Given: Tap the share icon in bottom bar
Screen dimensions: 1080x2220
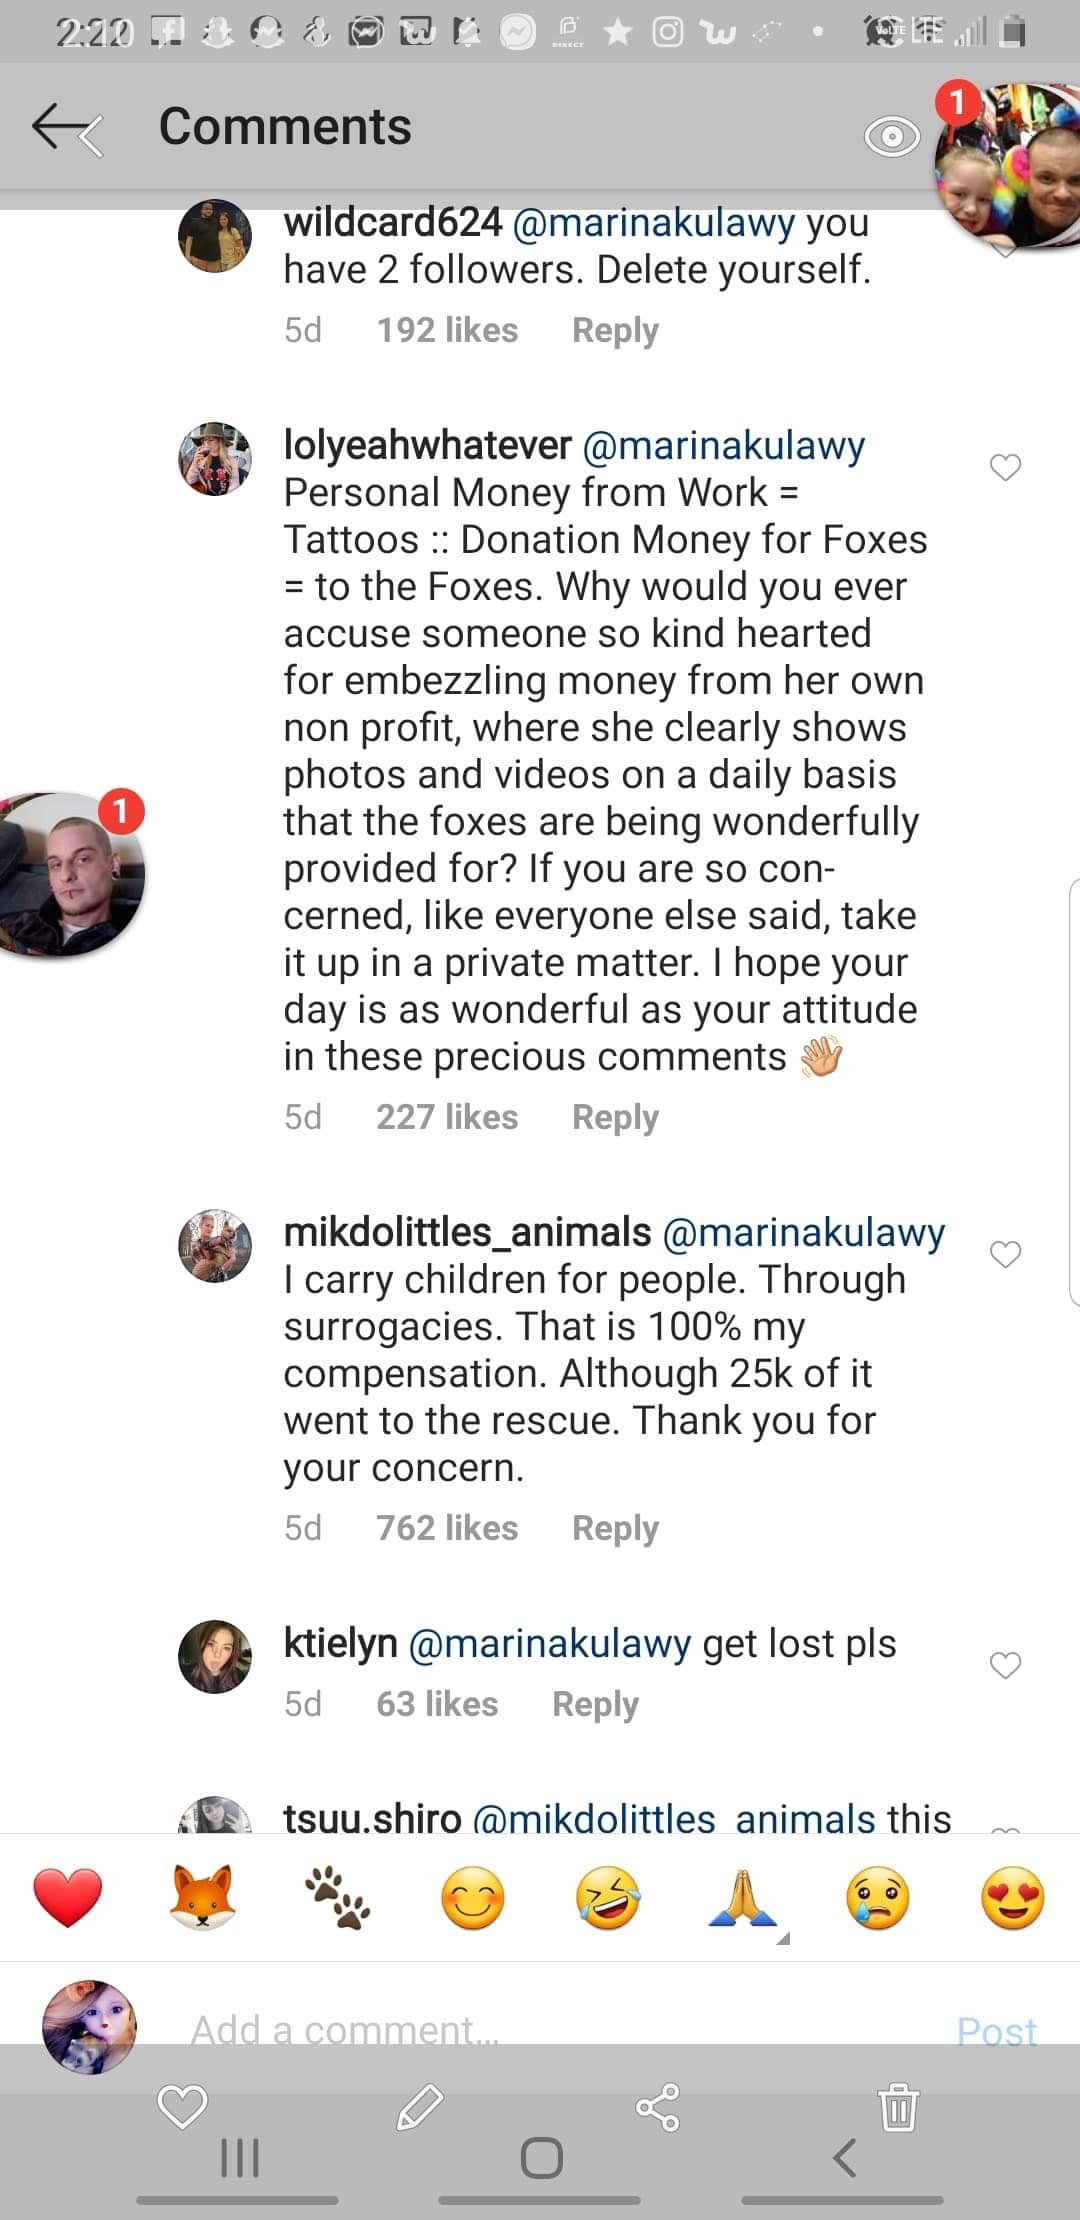Looking at the screenshot, I should (x=658, y=2107).
